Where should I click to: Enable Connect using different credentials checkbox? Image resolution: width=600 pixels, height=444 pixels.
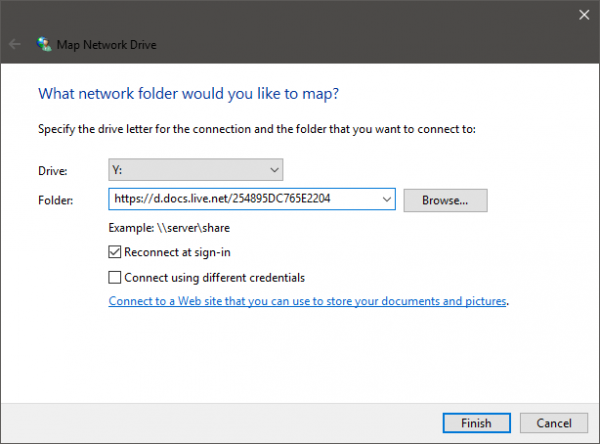[114, 278]
